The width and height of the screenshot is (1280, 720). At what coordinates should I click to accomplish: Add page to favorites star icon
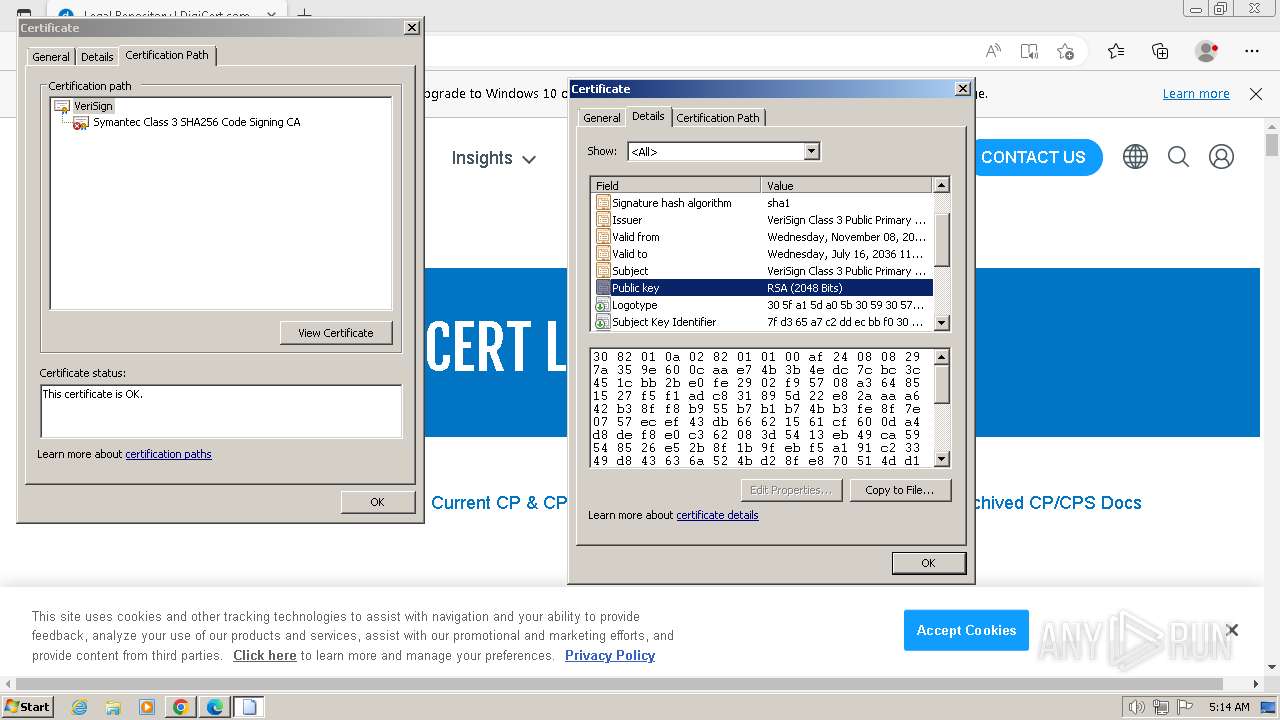click(x=1066, y=51)
